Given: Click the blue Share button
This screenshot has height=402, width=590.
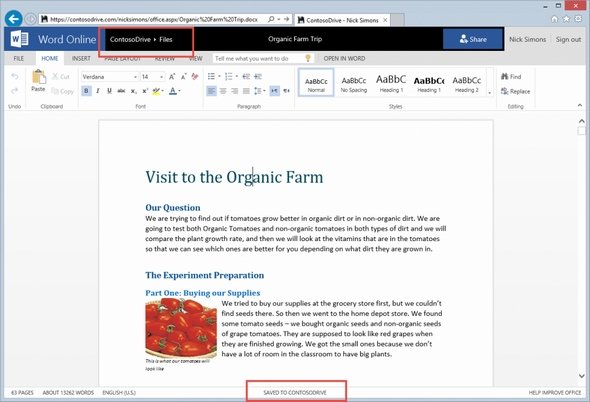Looking at the screenshot, I should [473, 39].
